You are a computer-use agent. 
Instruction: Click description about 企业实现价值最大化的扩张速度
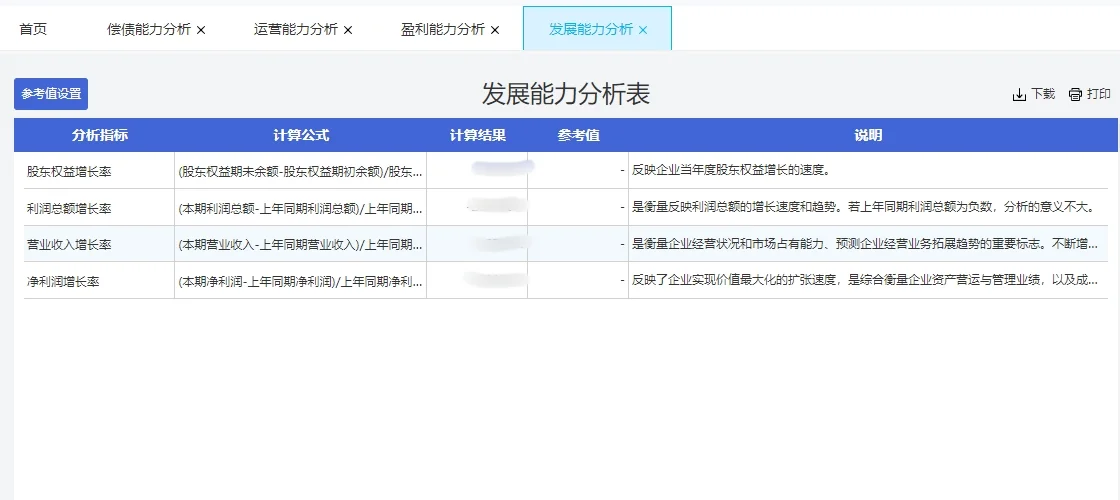(x=865, y=281)
